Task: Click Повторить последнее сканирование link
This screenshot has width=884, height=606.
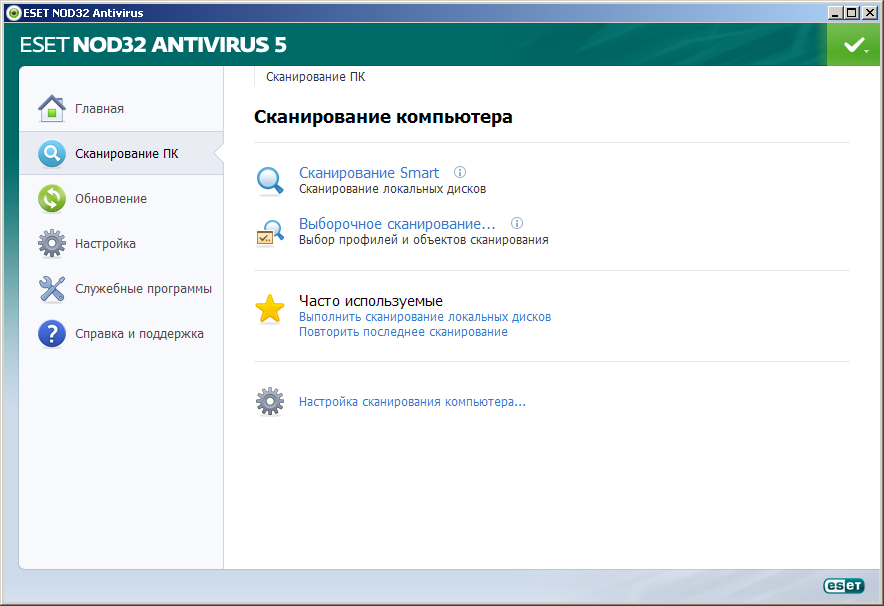Action: [403, 332]
